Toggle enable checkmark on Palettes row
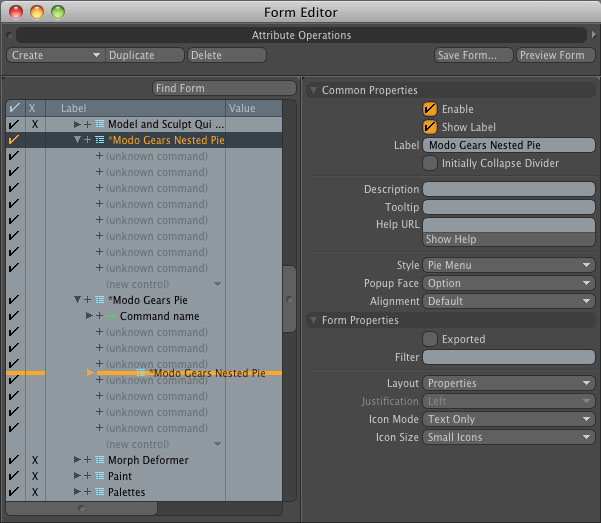This screenshot has width=601, height=523. 14,492
